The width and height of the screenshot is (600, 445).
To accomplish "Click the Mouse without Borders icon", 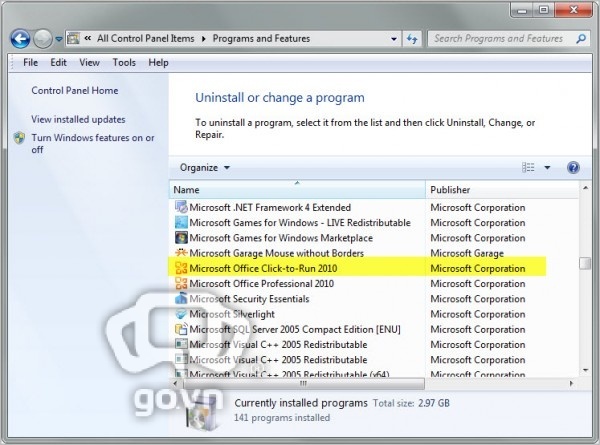I will pos(181,253).
